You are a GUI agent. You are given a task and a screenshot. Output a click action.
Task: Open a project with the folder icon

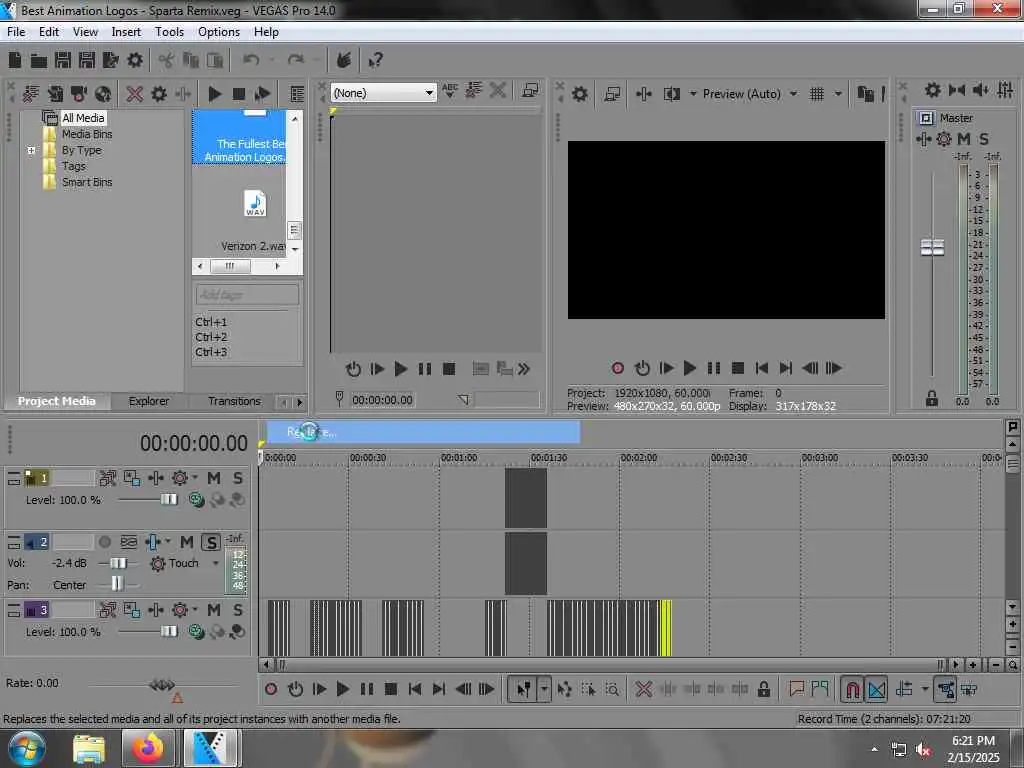pos(39,61)
